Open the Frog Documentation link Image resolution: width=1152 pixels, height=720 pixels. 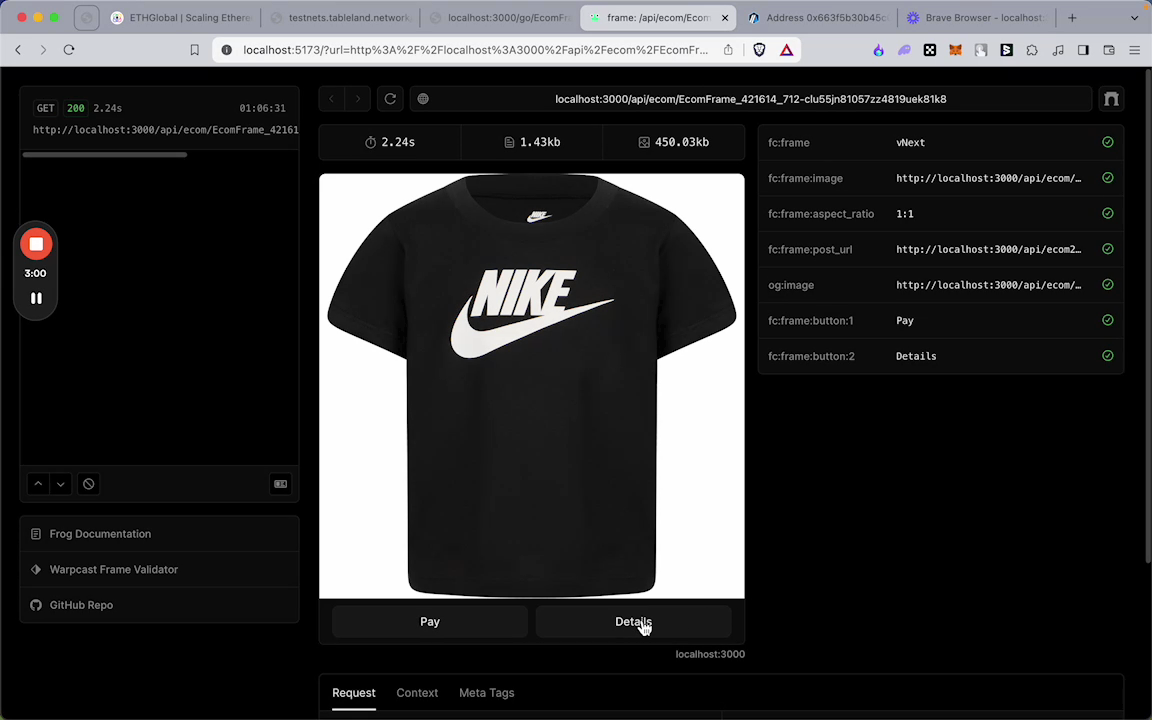point(159,534)
